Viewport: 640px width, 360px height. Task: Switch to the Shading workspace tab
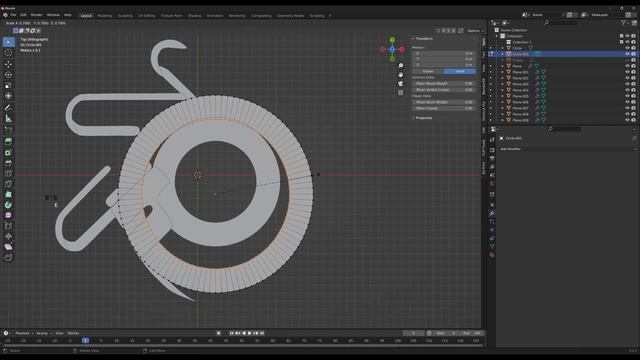coord(194,16)
